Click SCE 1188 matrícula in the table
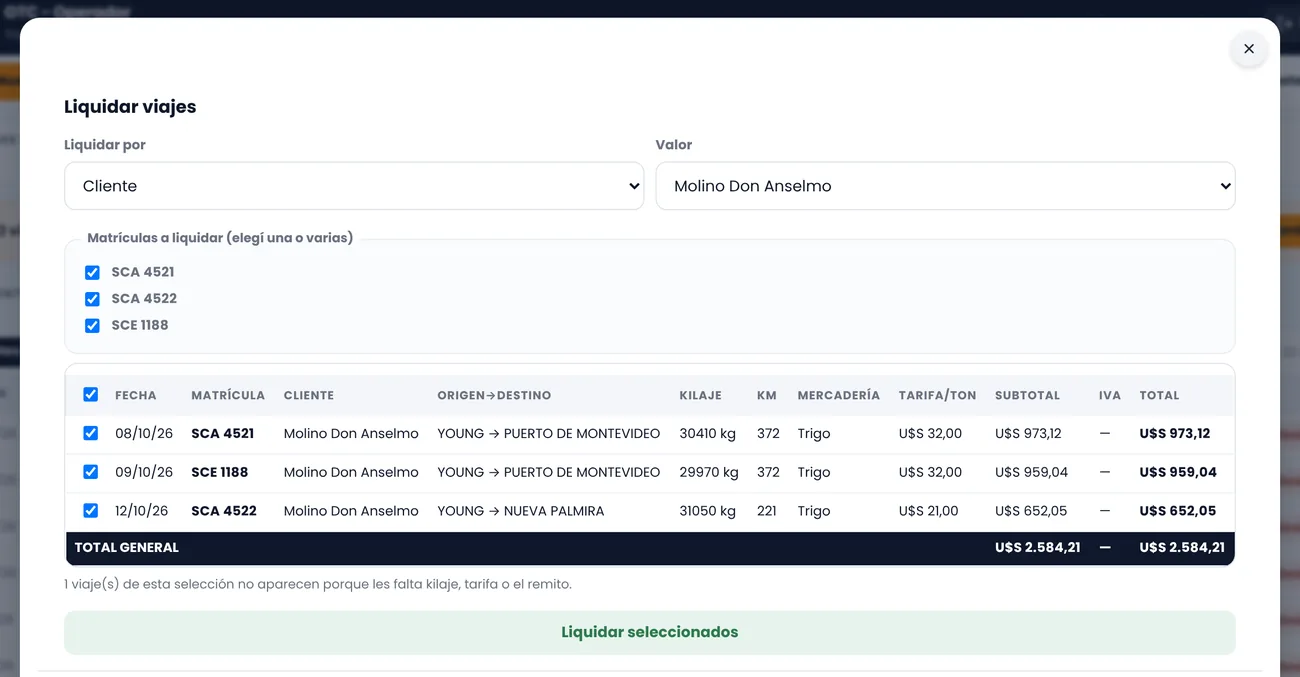This screenshot has width=1300, height=677. tap(220, 472)
